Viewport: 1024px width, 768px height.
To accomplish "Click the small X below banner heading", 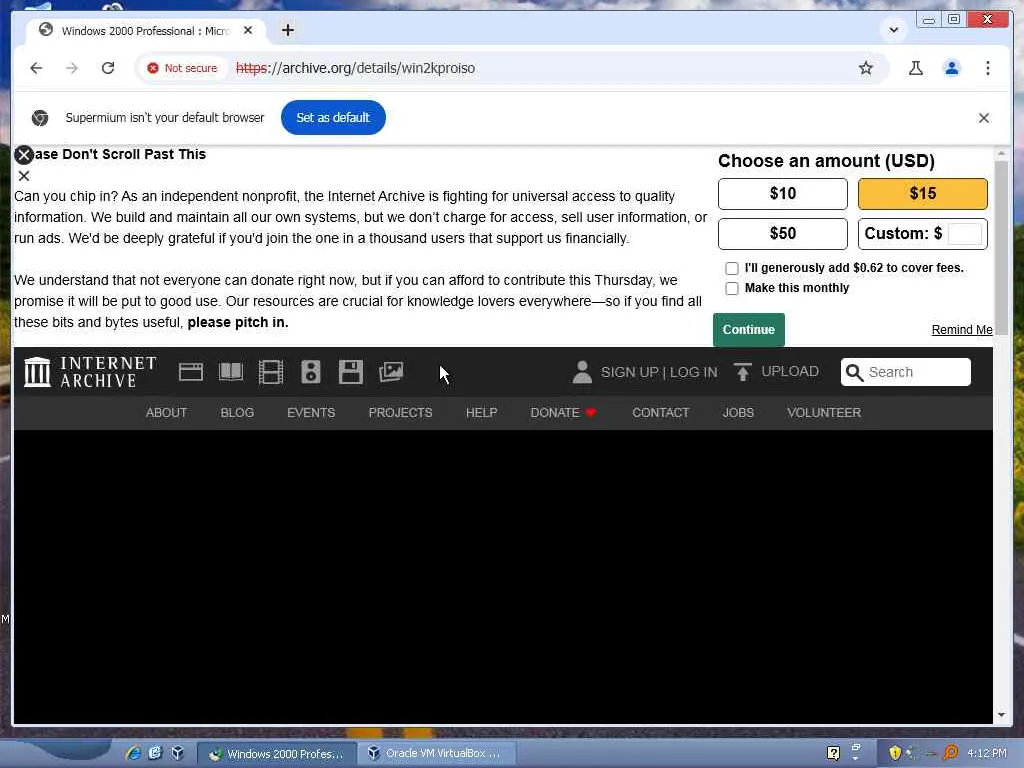I will 24,176.
